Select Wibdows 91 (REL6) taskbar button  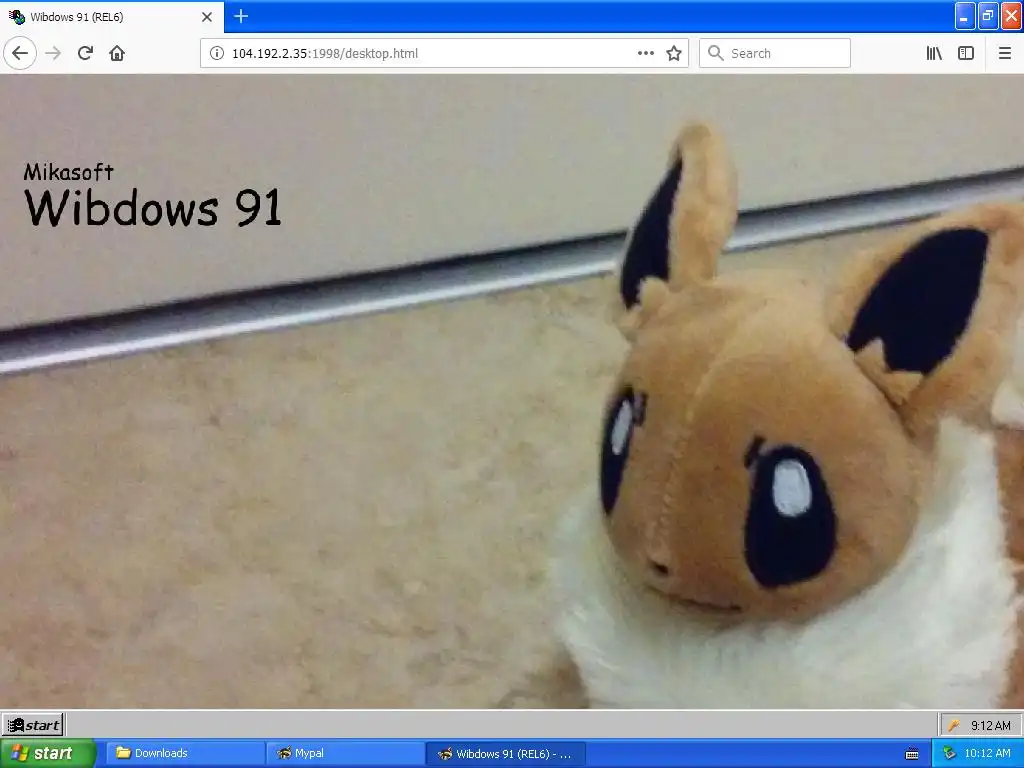pos(505,753)
